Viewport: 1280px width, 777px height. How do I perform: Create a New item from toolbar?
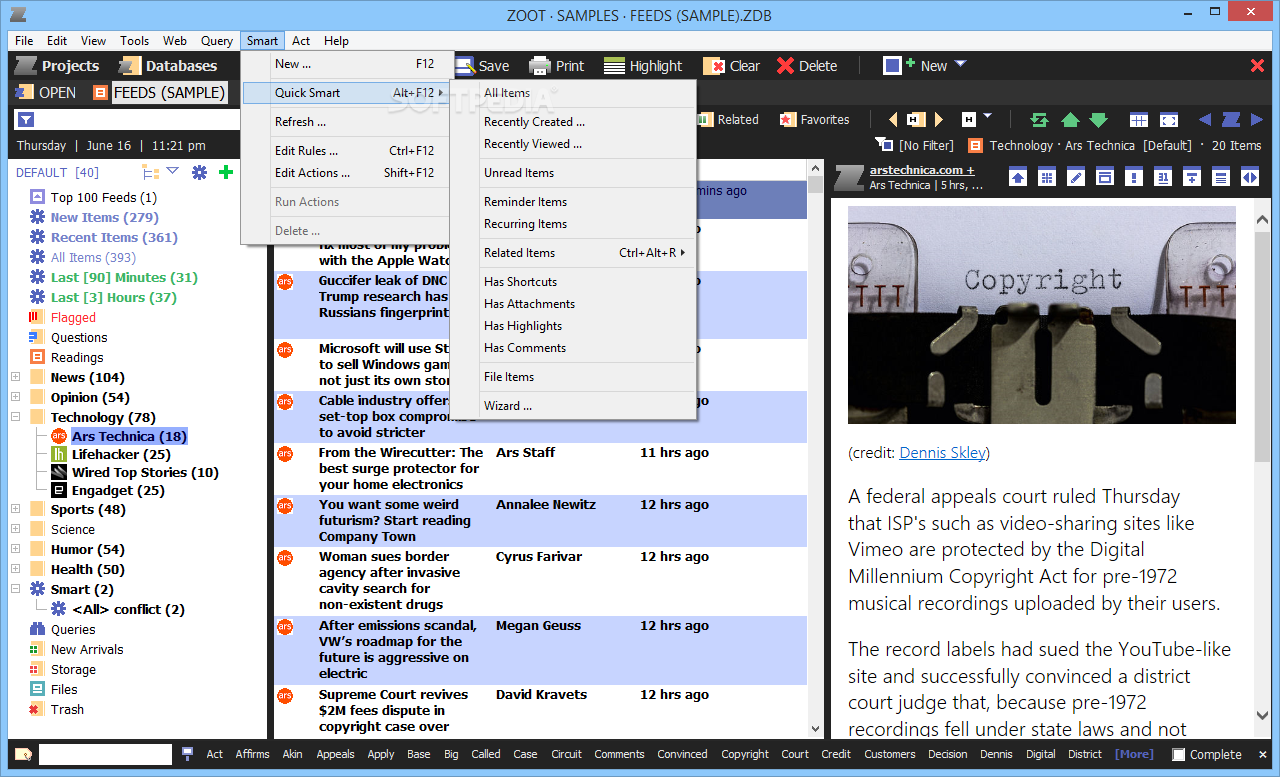click(x=915, y=66)
